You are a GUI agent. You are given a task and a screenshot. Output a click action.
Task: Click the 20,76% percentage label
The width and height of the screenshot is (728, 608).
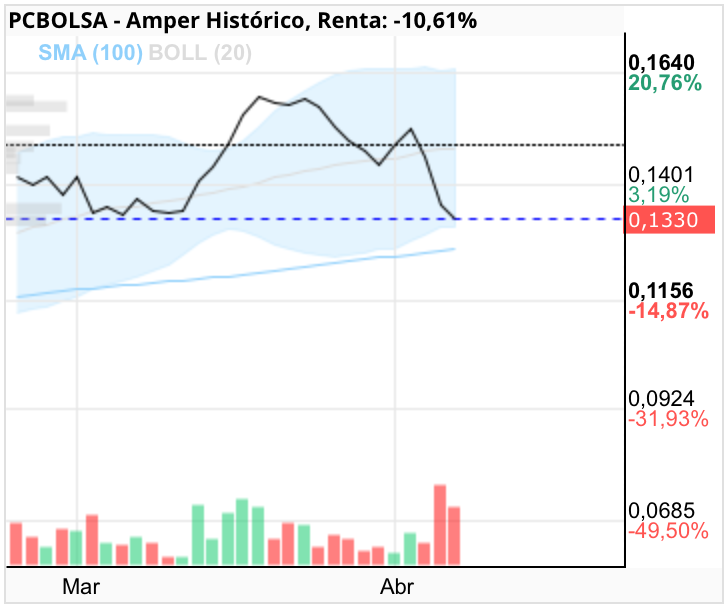pyautogui.click(x=665, y=83)
